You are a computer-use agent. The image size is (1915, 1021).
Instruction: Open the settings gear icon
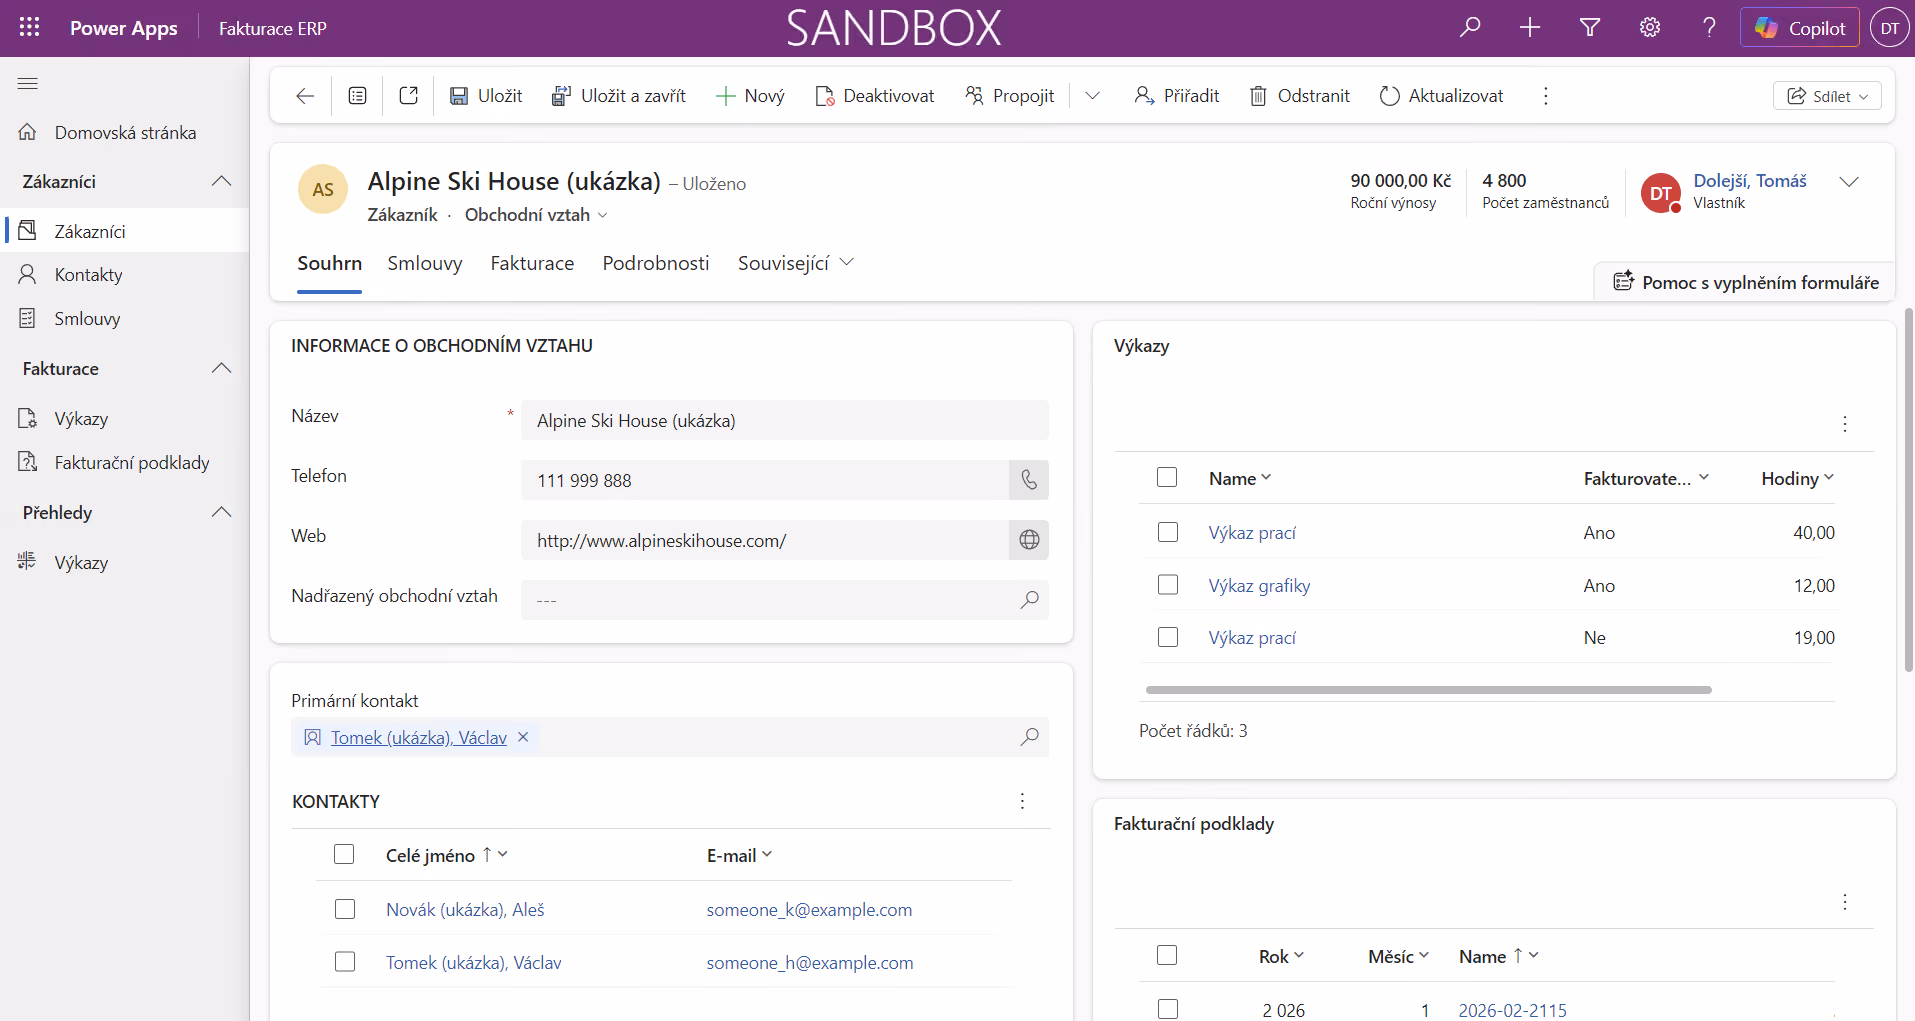click(x=1650, y=28)
